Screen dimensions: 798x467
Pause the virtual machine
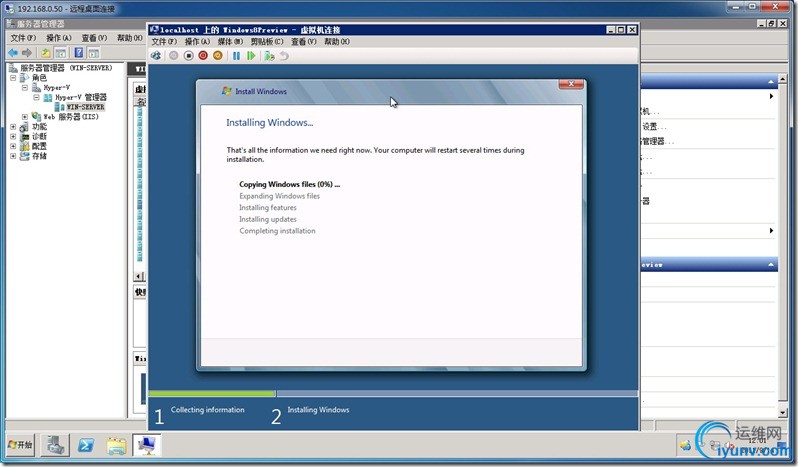tap(236, 55)
